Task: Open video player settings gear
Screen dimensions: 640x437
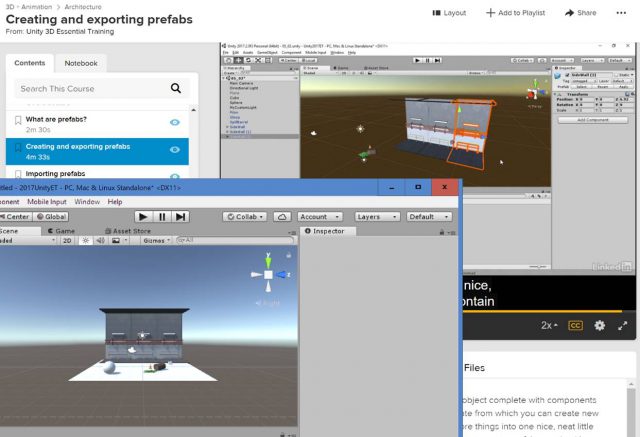Action: 599,325
